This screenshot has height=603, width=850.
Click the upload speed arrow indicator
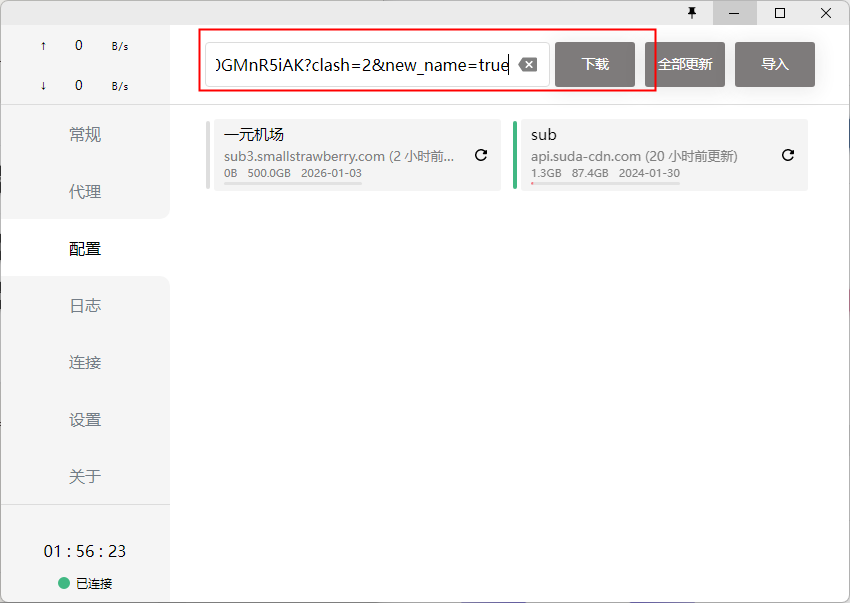pos(43,46)
